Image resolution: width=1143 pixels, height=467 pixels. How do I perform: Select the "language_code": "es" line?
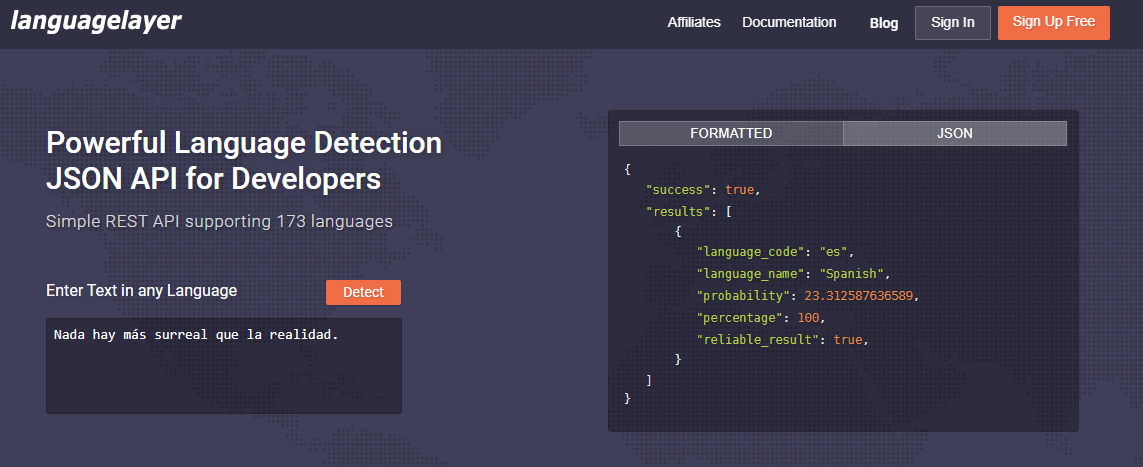pos(775,252)
